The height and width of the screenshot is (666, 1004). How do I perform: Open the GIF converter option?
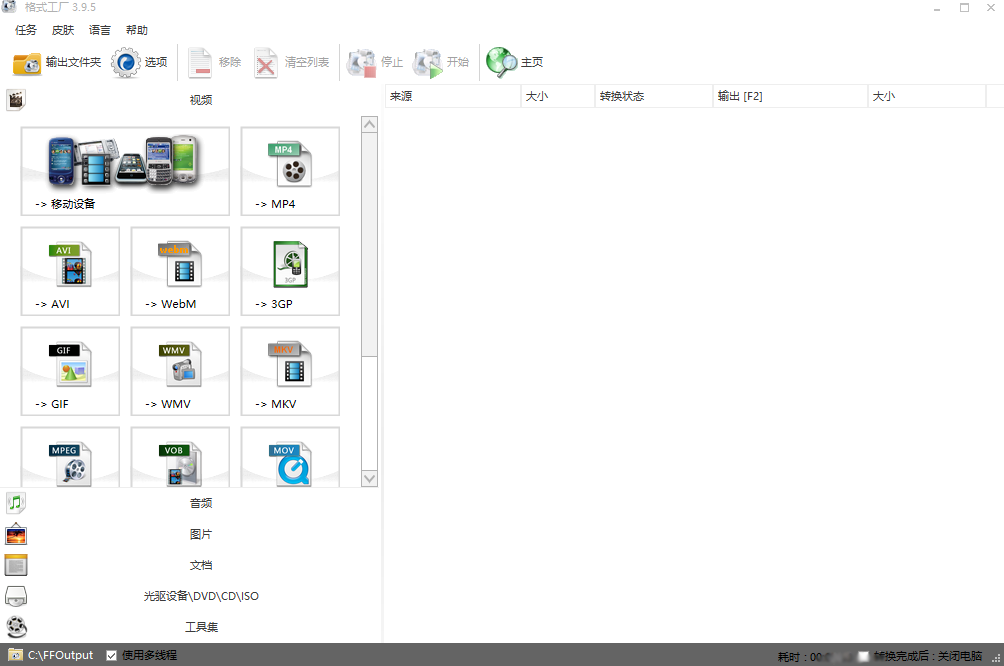click(x=70, y=371)
